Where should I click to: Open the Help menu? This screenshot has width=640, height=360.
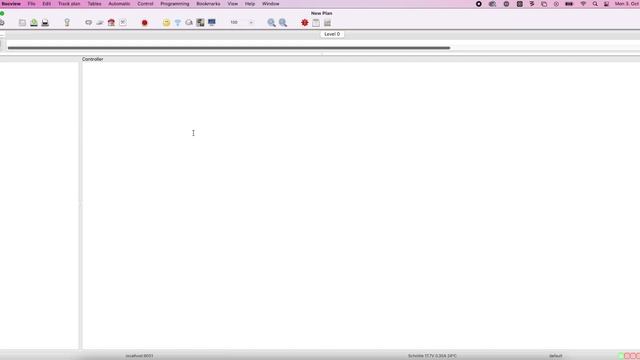[x=250, y=4]
